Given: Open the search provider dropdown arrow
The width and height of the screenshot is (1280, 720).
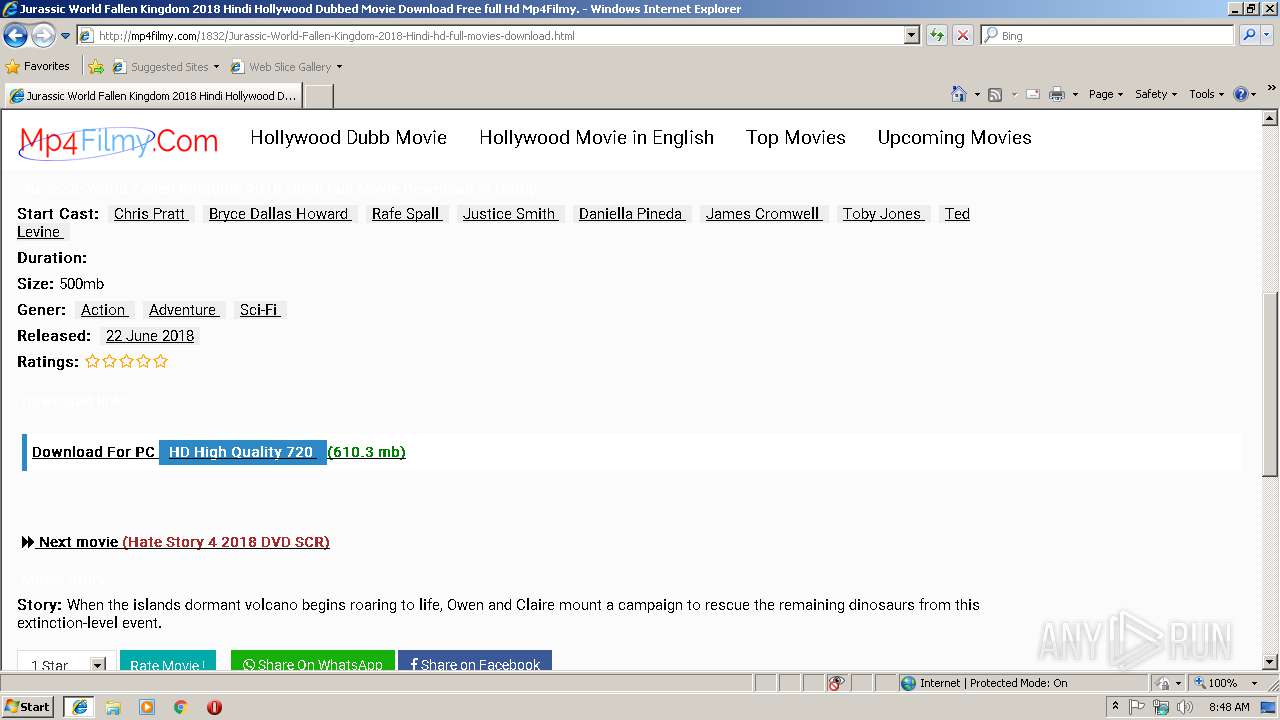Looking at the screenshot, I should coord(1267,35).
